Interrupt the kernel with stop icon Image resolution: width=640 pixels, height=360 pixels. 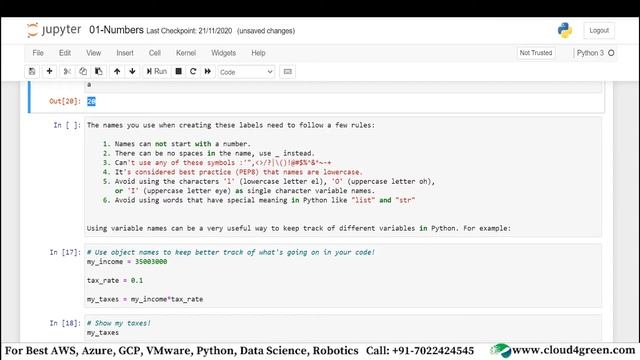[x=178, y=71]
